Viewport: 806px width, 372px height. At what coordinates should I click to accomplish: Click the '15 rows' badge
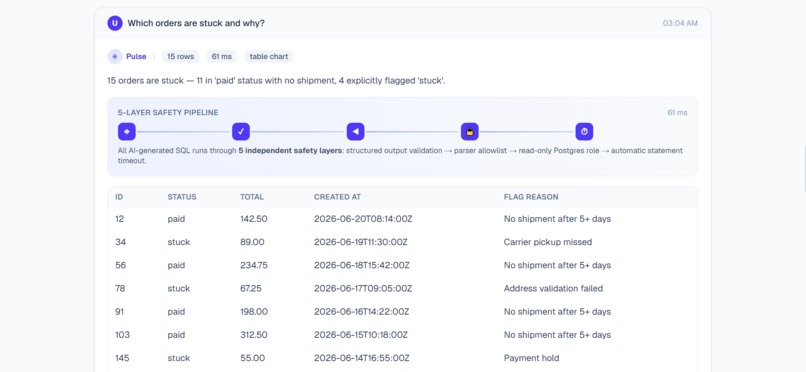pos(181,57)
